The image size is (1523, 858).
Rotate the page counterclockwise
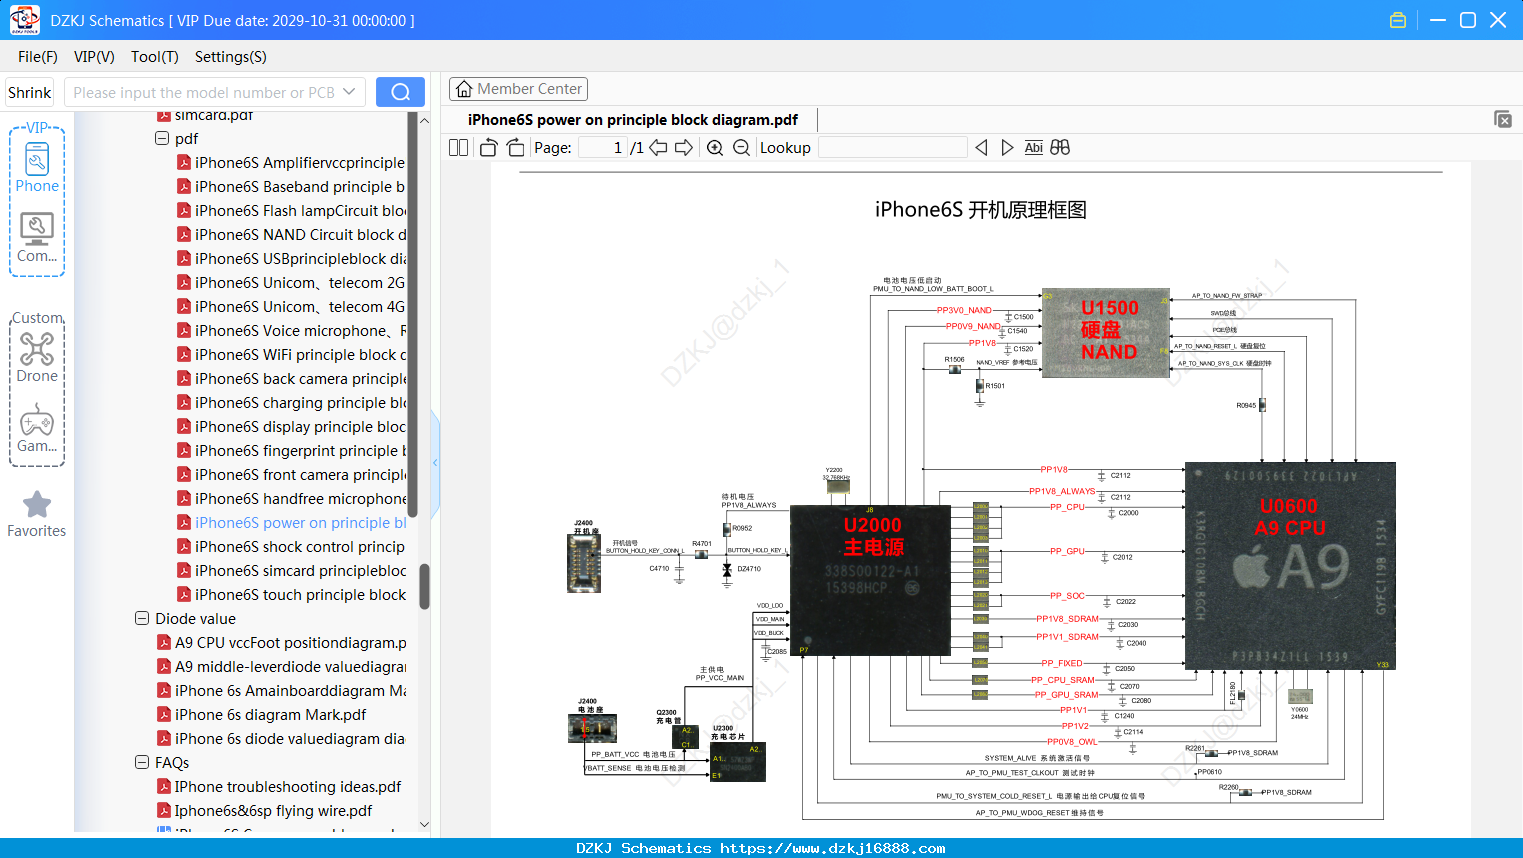point(488,148)
